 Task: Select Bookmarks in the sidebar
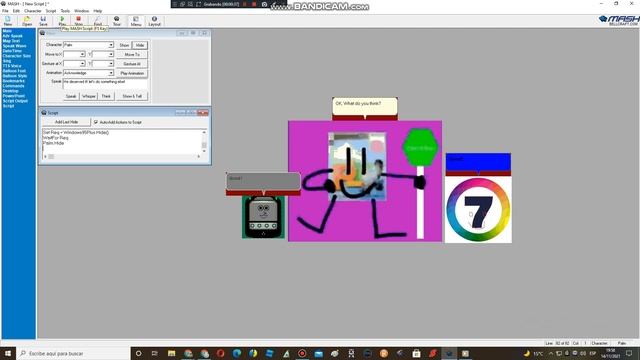(13, 81)
